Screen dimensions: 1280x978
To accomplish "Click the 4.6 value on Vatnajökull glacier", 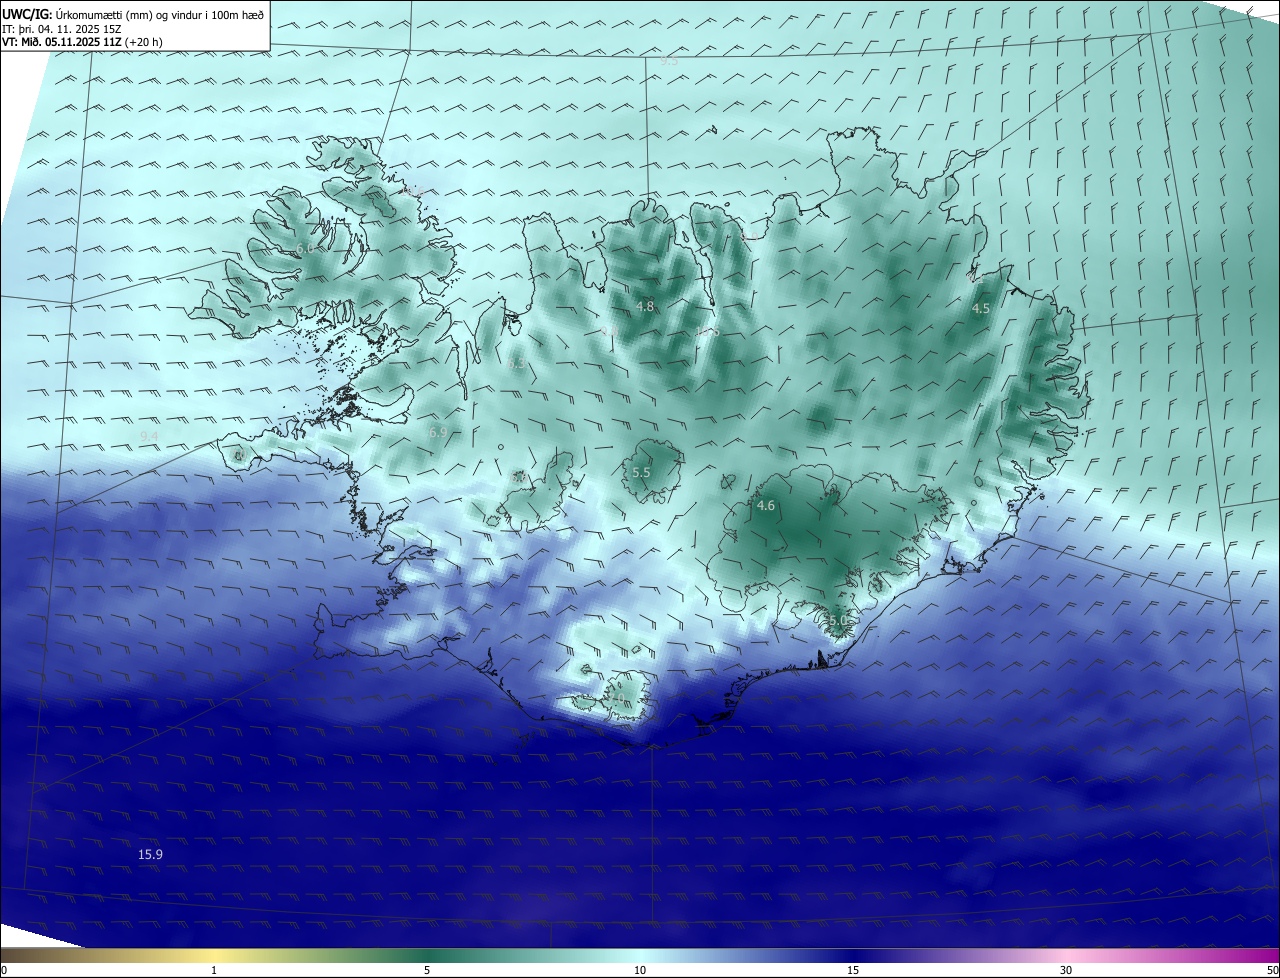I will point(766,506).
